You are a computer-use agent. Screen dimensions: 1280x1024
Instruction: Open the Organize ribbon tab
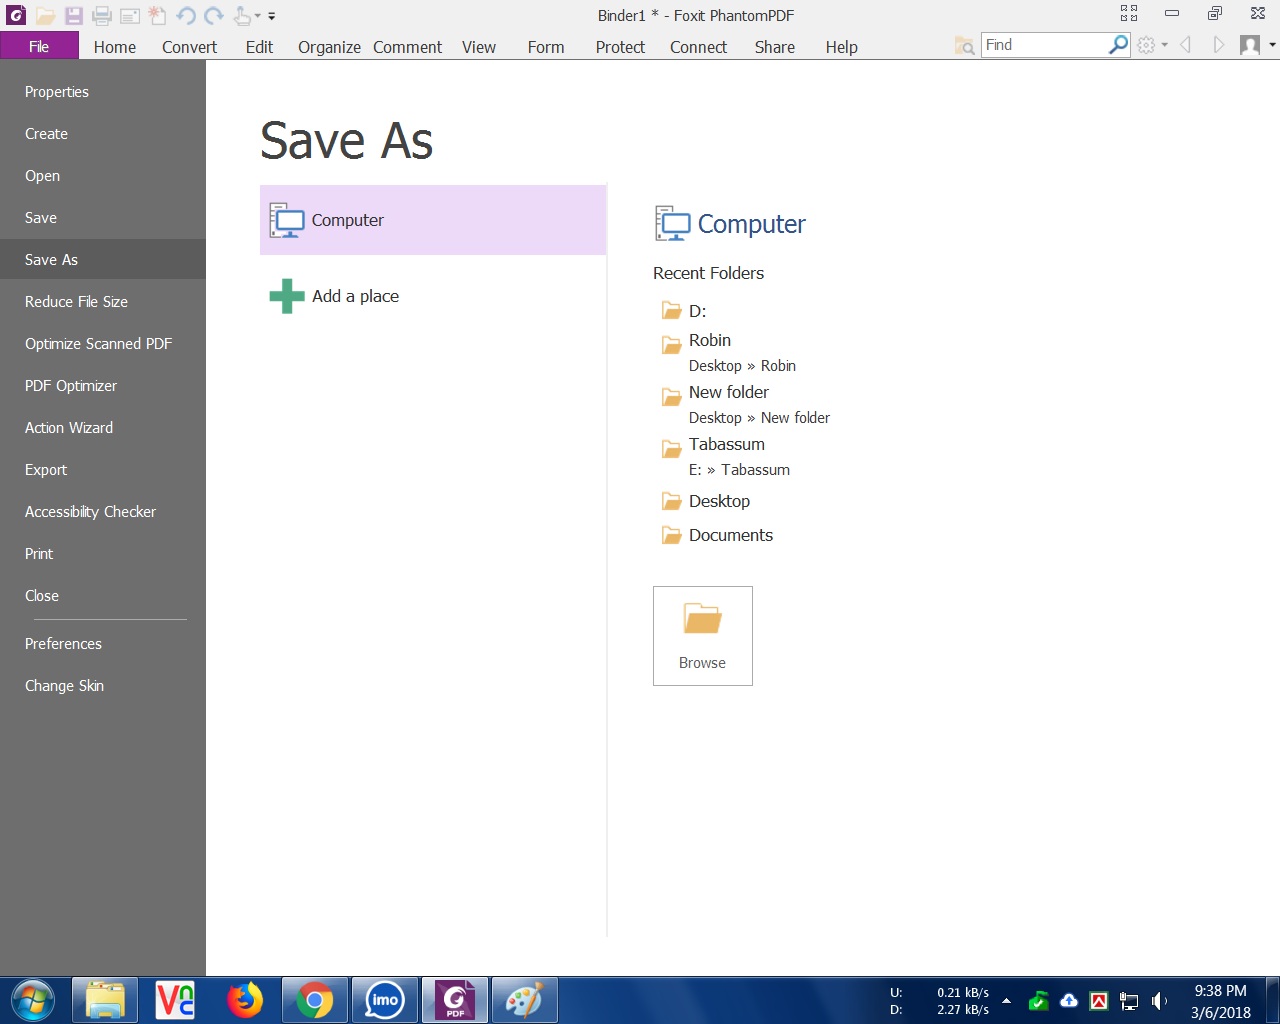[x=329, y=47]
